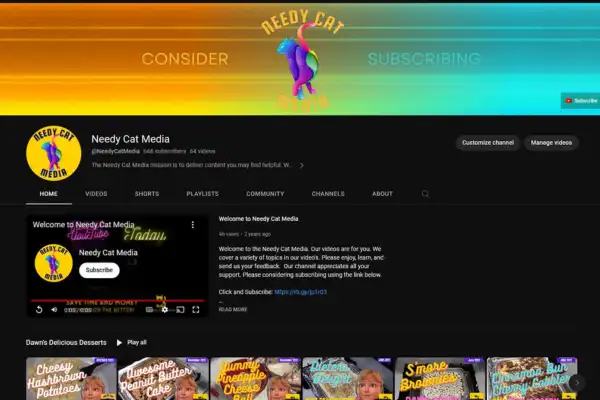This screenshot has width=600, height=400.
Task: Open video player settings gear
Action: (x=165, y=310)
